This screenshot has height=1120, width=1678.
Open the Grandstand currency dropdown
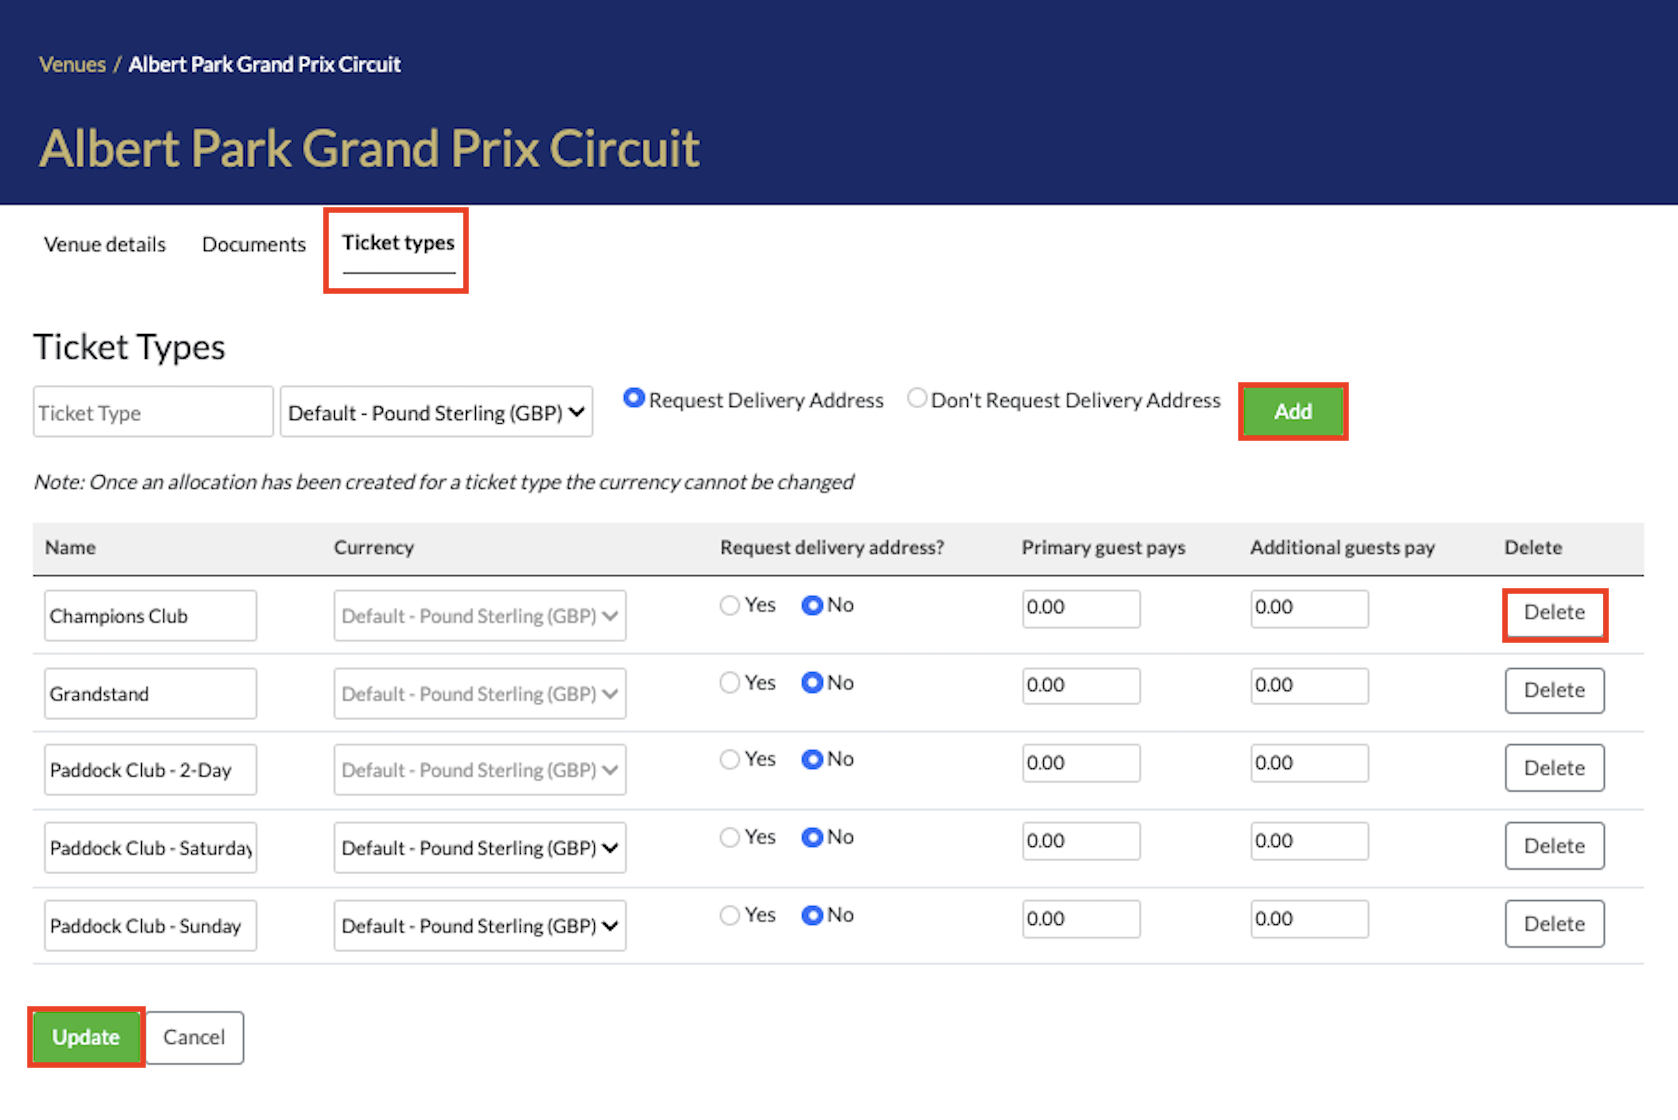(x=480, y=694)
